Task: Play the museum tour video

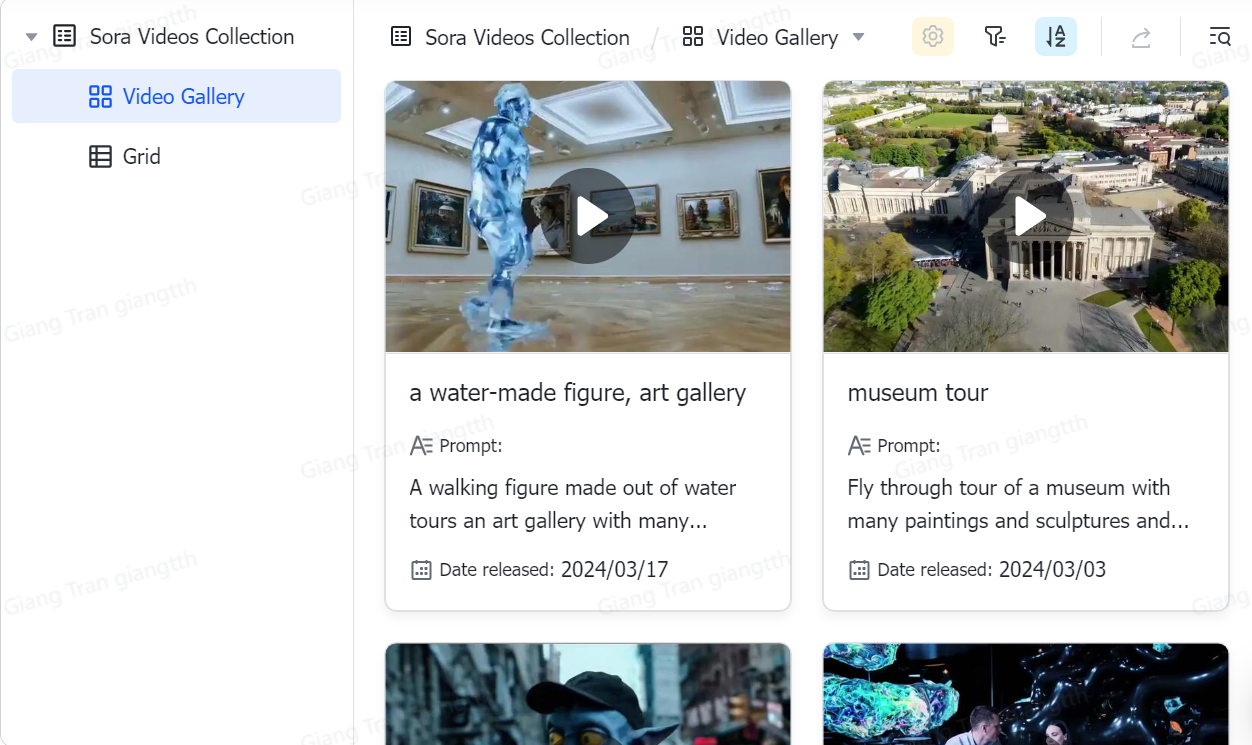Action: click(x=1026, y=215)
